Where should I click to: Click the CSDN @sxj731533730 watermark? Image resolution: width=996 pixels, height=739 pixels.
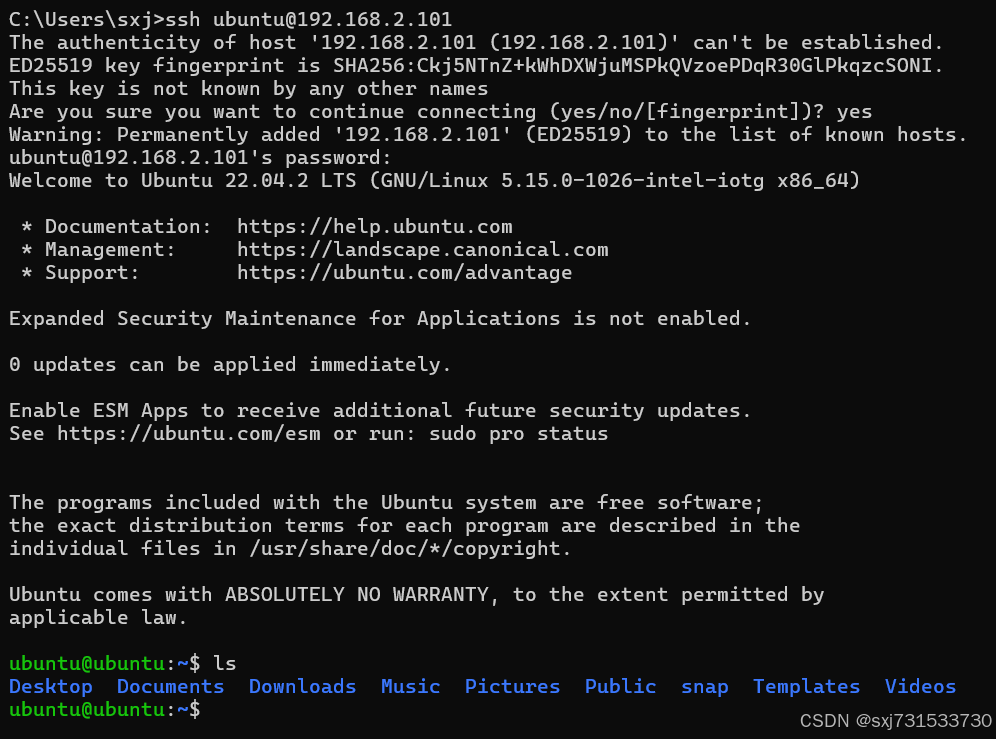click(910, 720)
